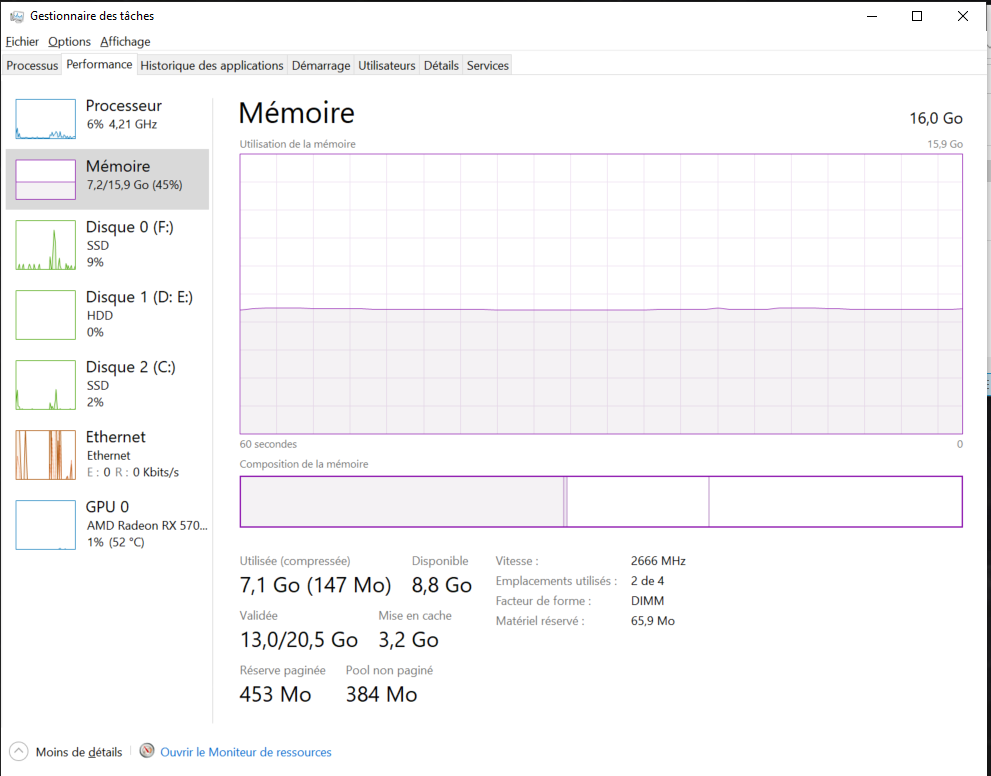Screen dimensions: 991x776
Task: Open Ouvrir le Moniteur de ressources link
Action: (246, 752)
